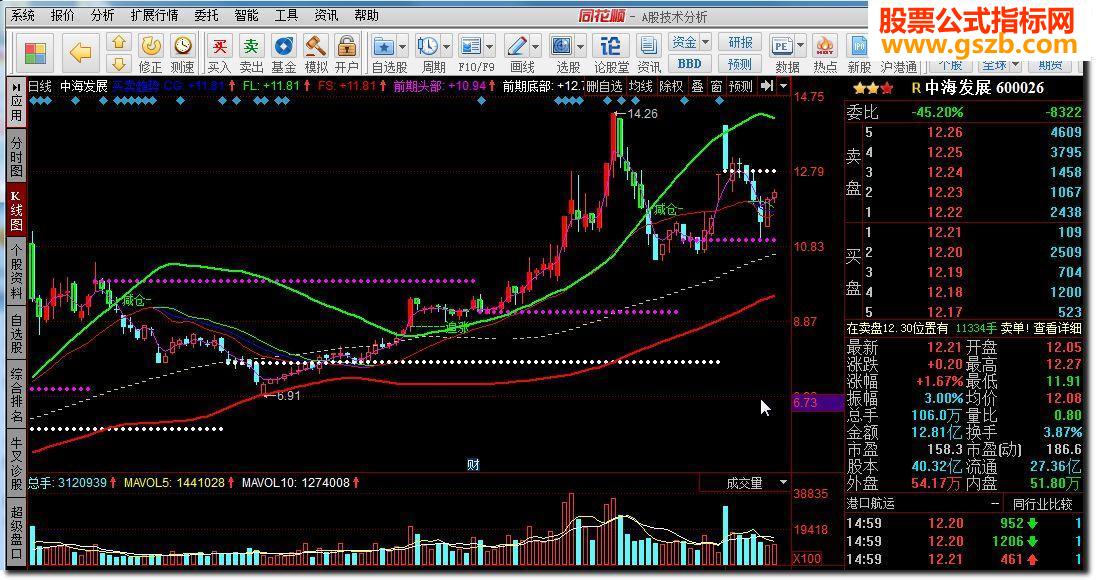Click the 财 marker at chart bottom

click(x=473, y=465)
